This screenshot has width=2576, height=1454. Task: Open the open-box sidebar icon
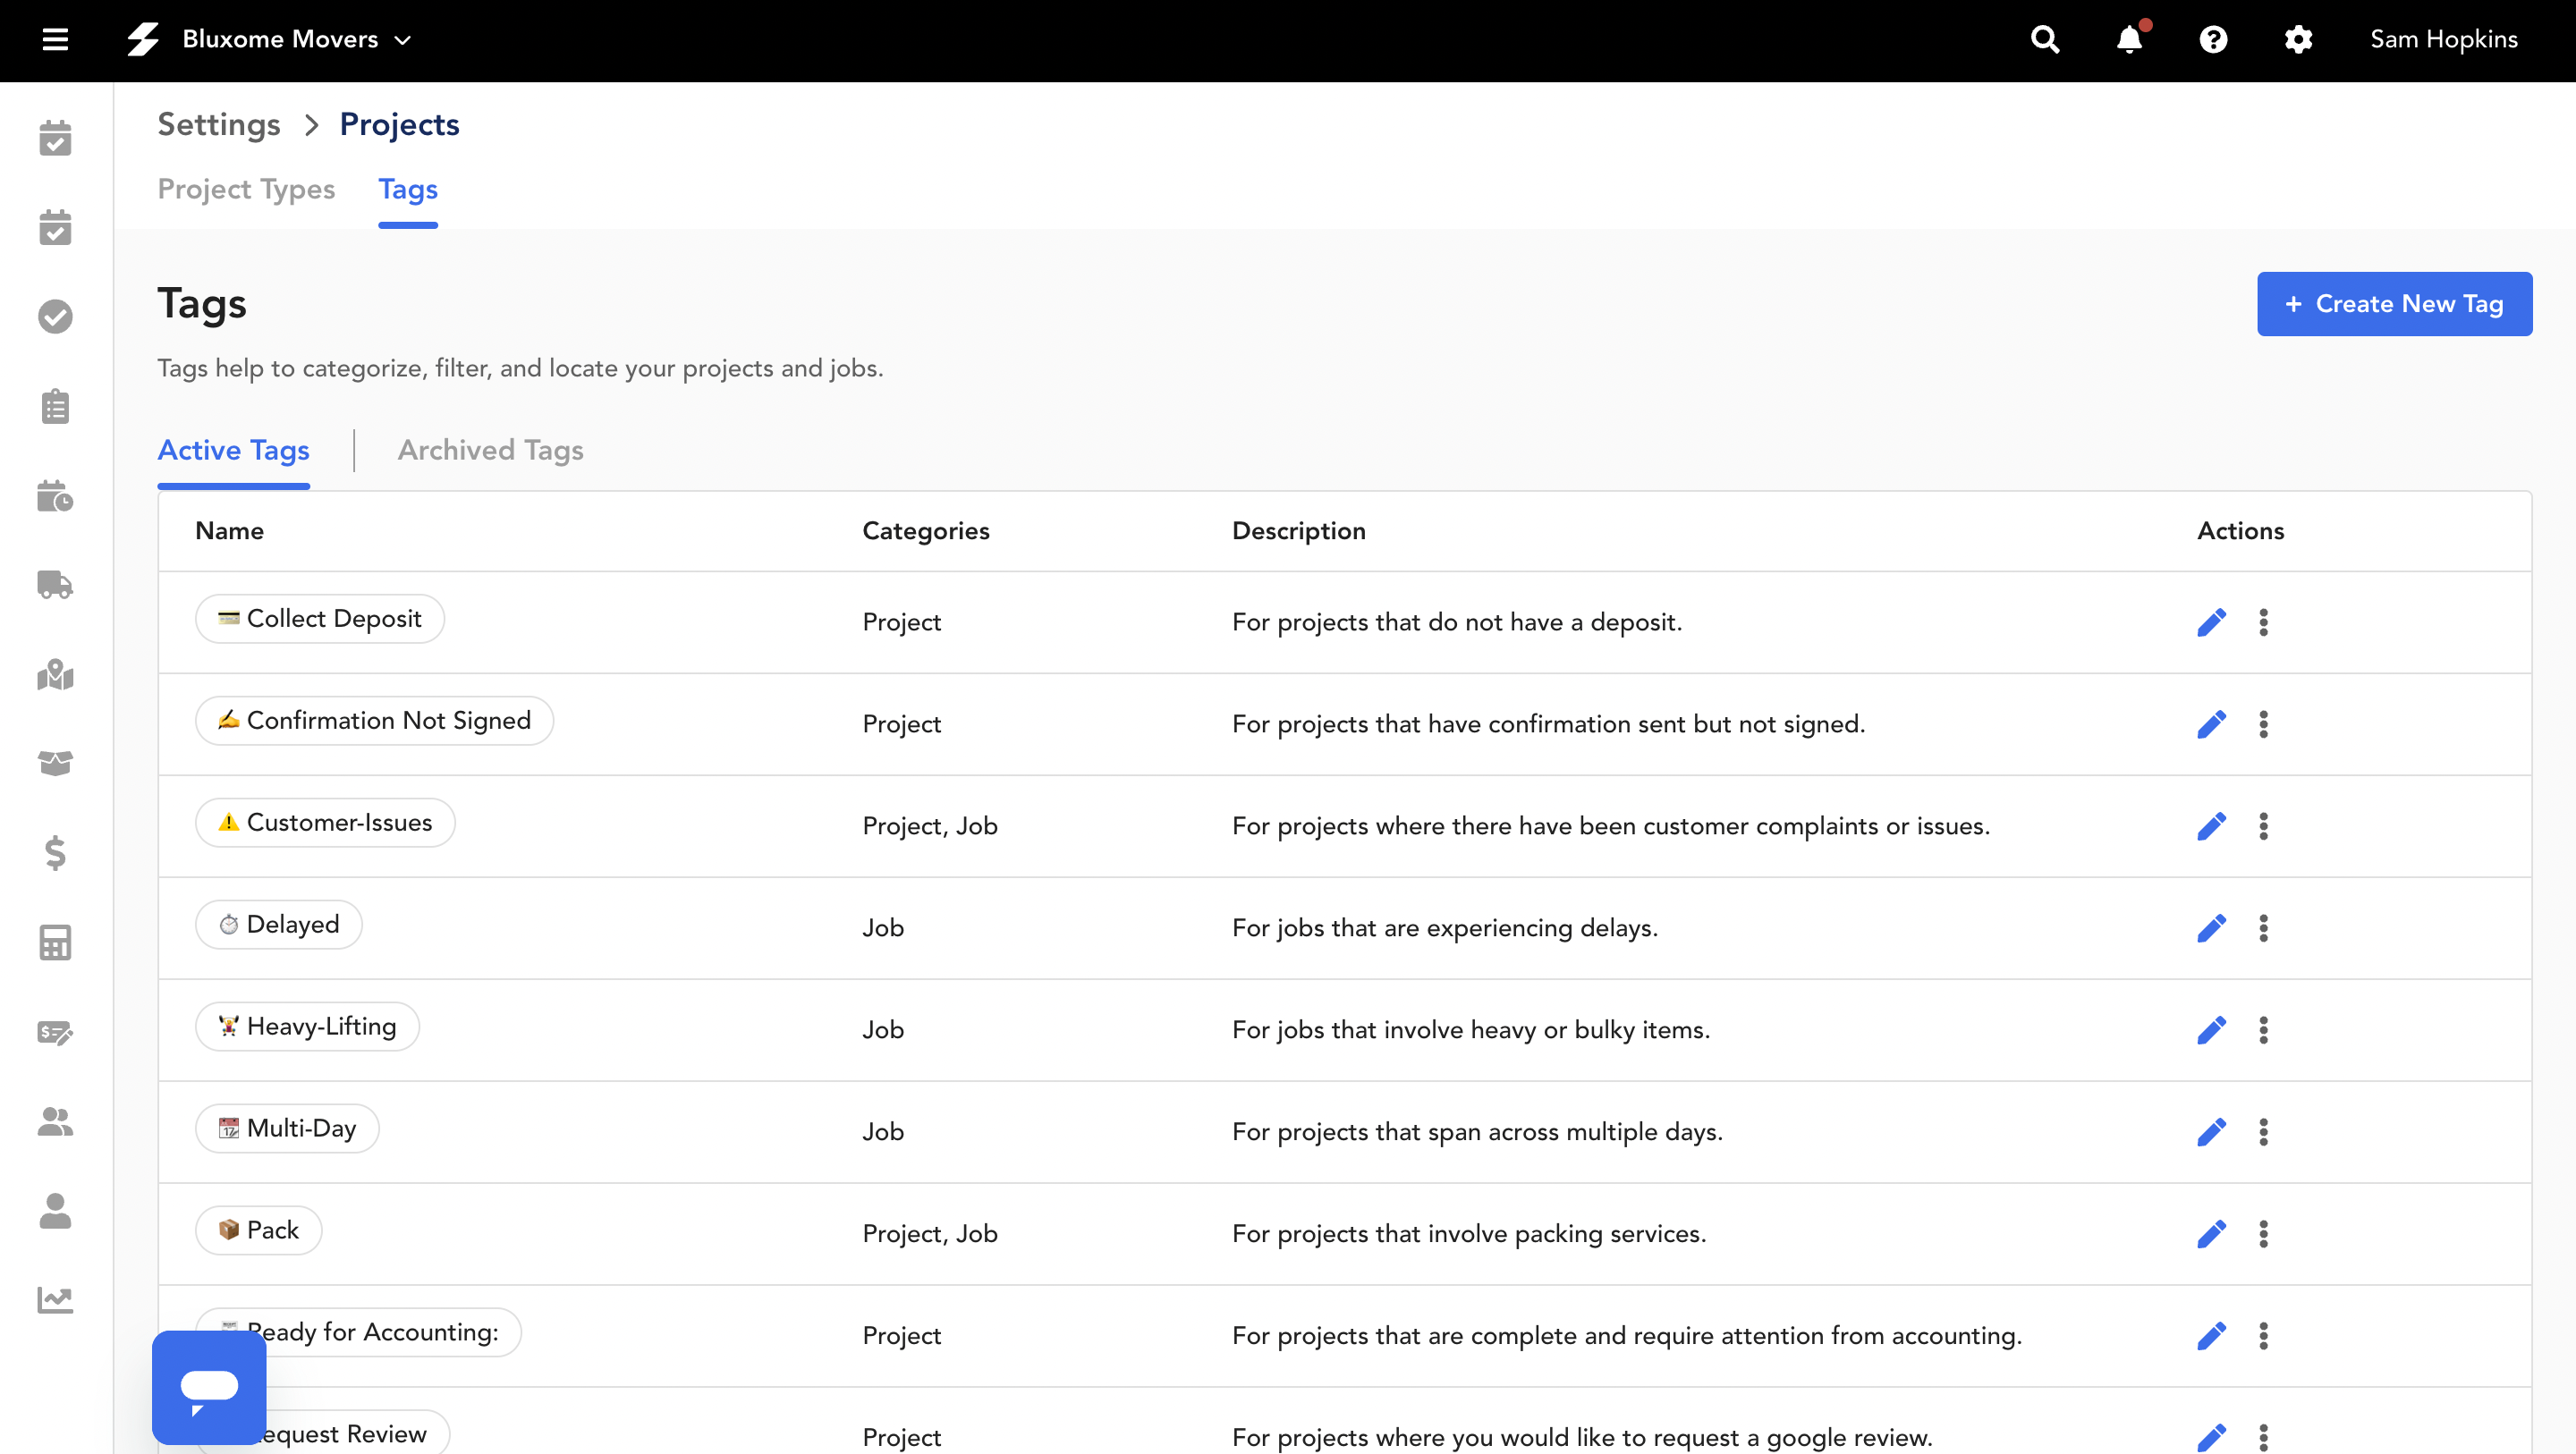(55, 763)
